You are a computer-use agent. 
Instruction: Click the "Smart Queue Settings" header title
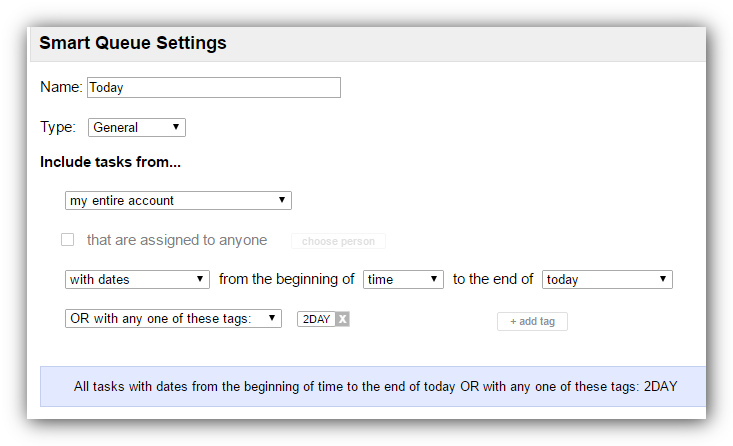tap(133, 43)
